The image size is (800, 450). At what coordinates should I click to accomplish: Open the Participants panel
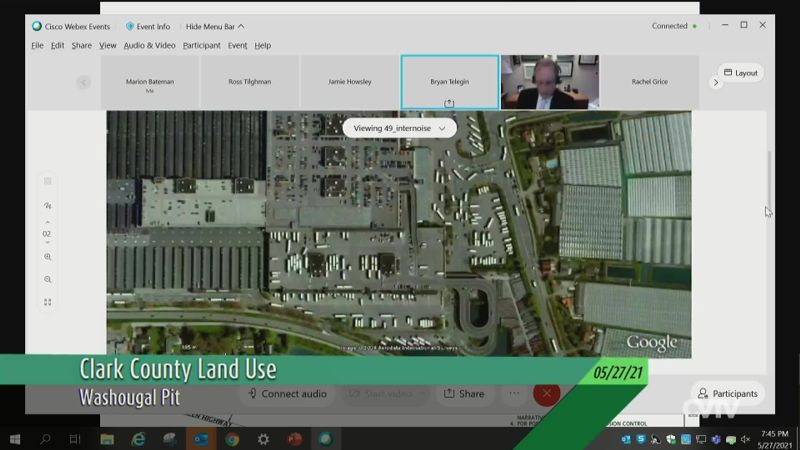(x=728, y=393)
